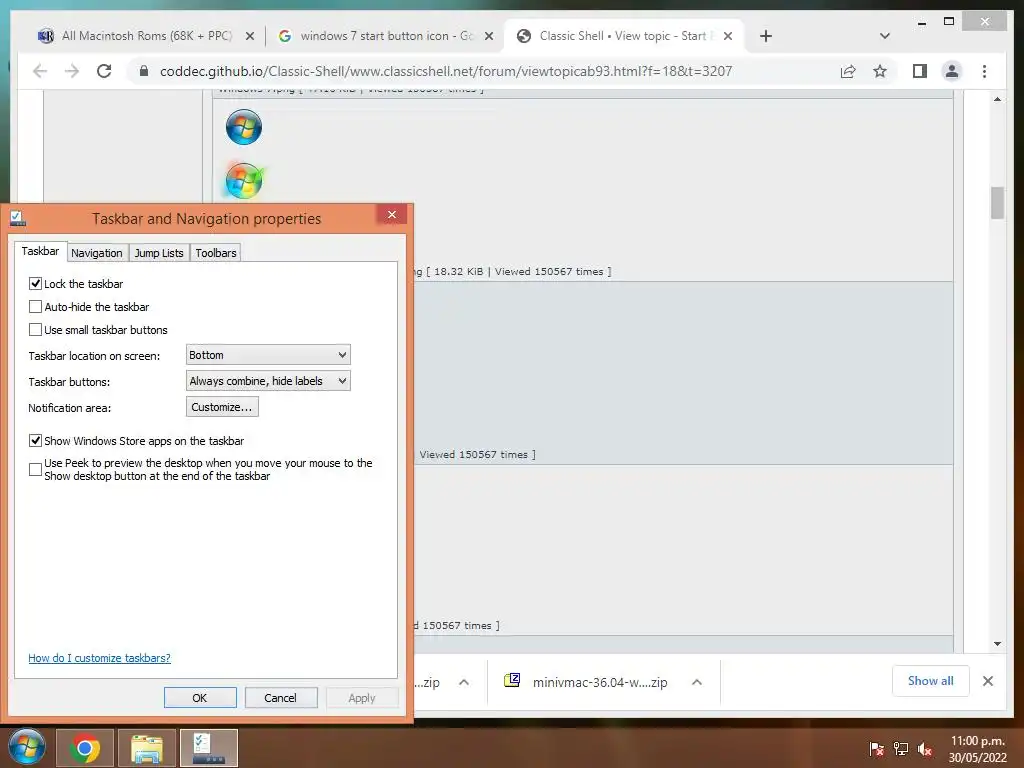The height and width of the screenshot is (768, 1024).
Task: Click Cancel in Taskbar properties dialog
Action: click(x=281, y=697)
